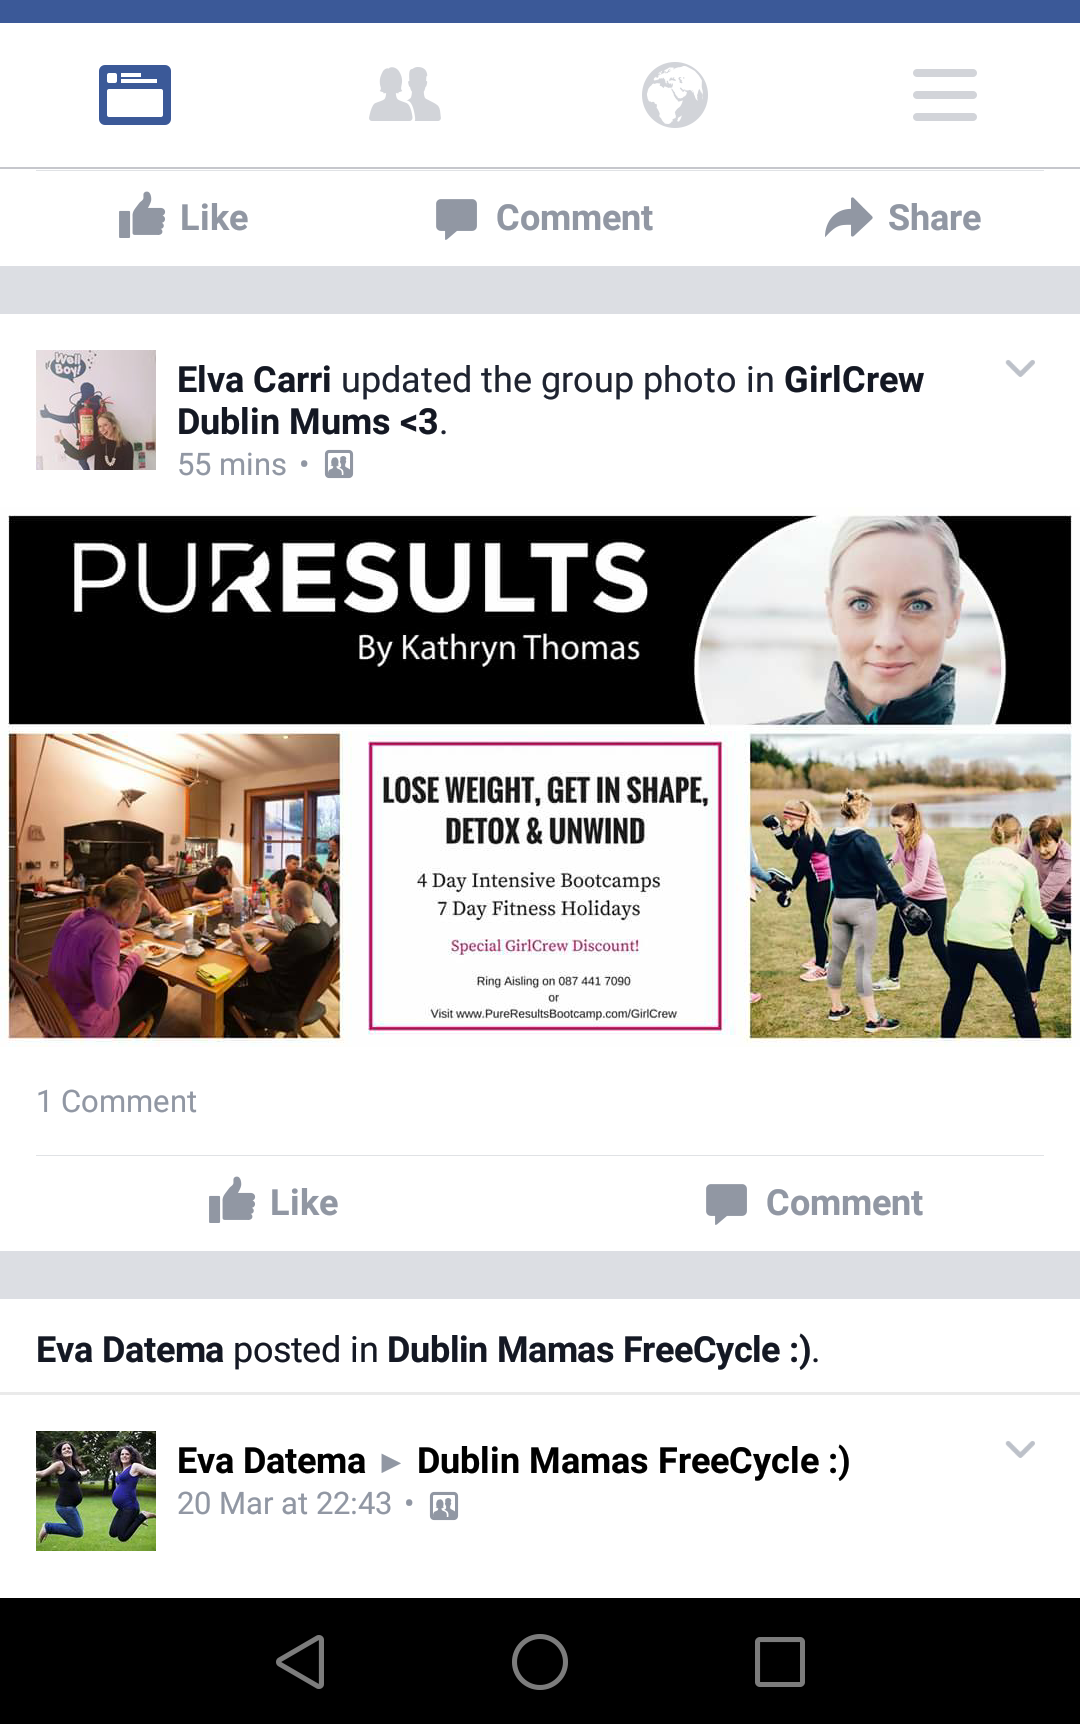Open the 1 Comment link
The width and height of the screenshot is (1080, 1724).
[x=117, y=1101]
